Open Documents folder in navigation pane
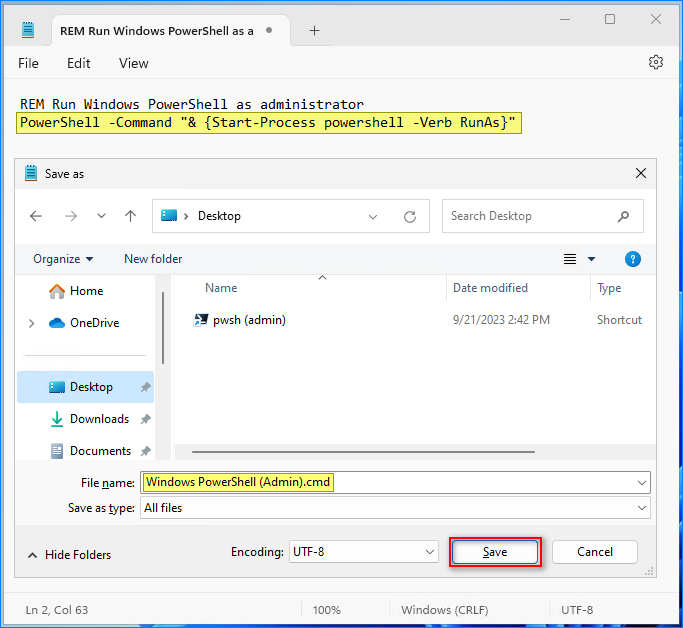 coord(91,451)
